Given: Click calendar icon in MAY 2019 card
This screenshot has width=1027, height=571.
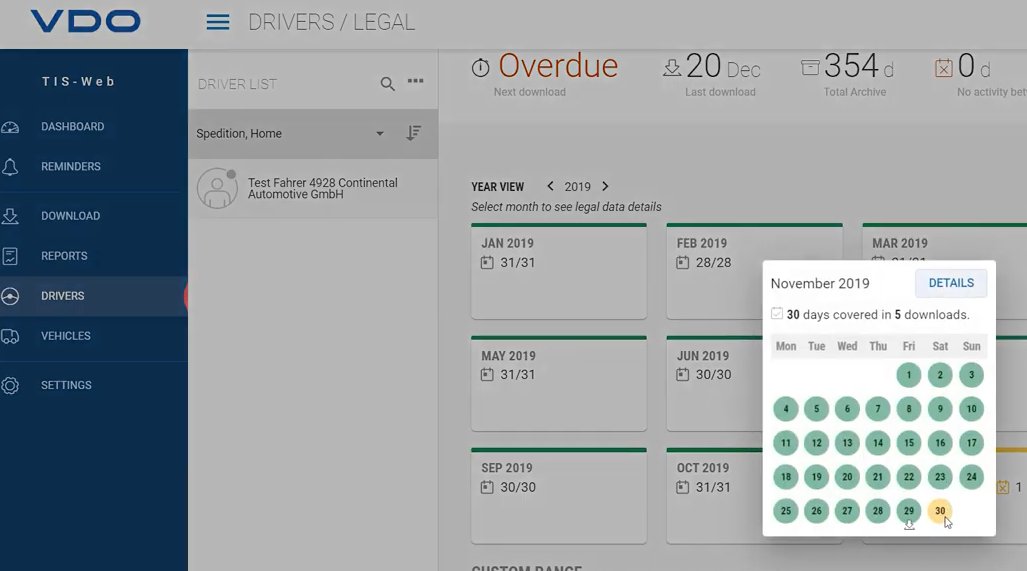Looking at the screenshot, I should click(x=487, y=375).
